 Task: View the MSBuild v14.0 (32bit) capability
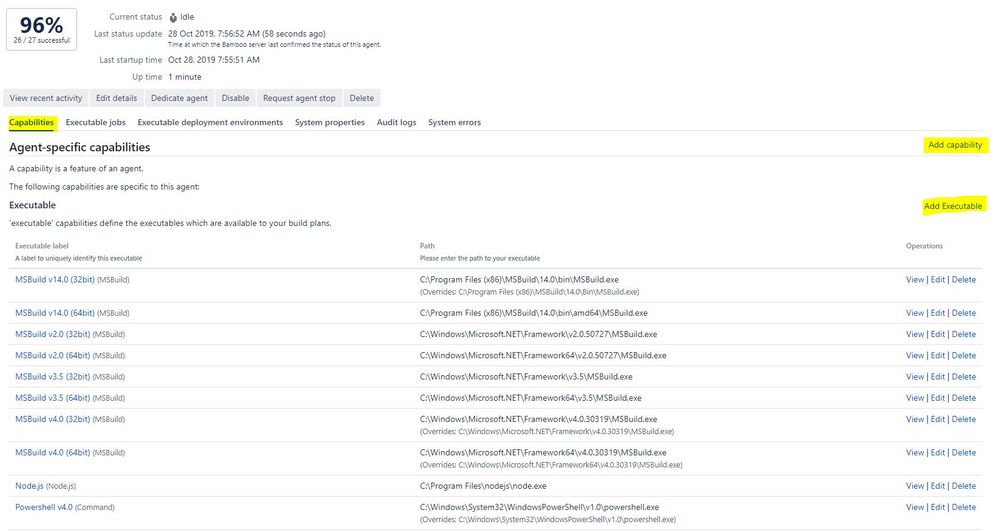915,280
